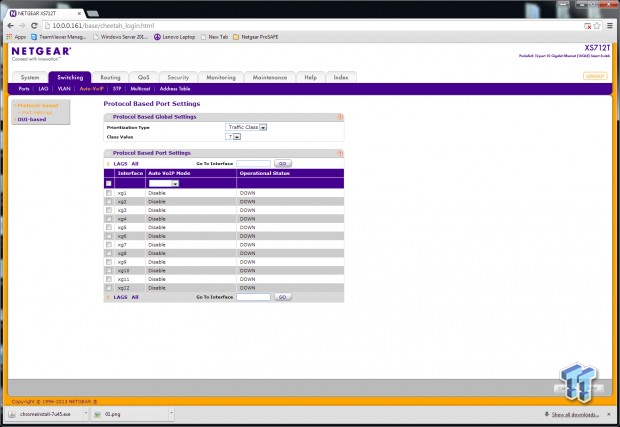
Task: Click the lower GO button
Action: [283, 297]
